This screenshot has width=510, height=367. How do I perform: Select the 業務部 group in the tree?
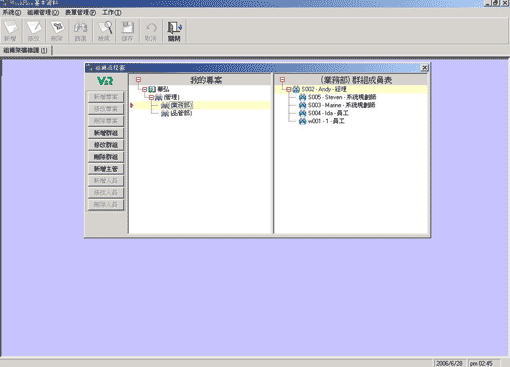pos(181,105)
